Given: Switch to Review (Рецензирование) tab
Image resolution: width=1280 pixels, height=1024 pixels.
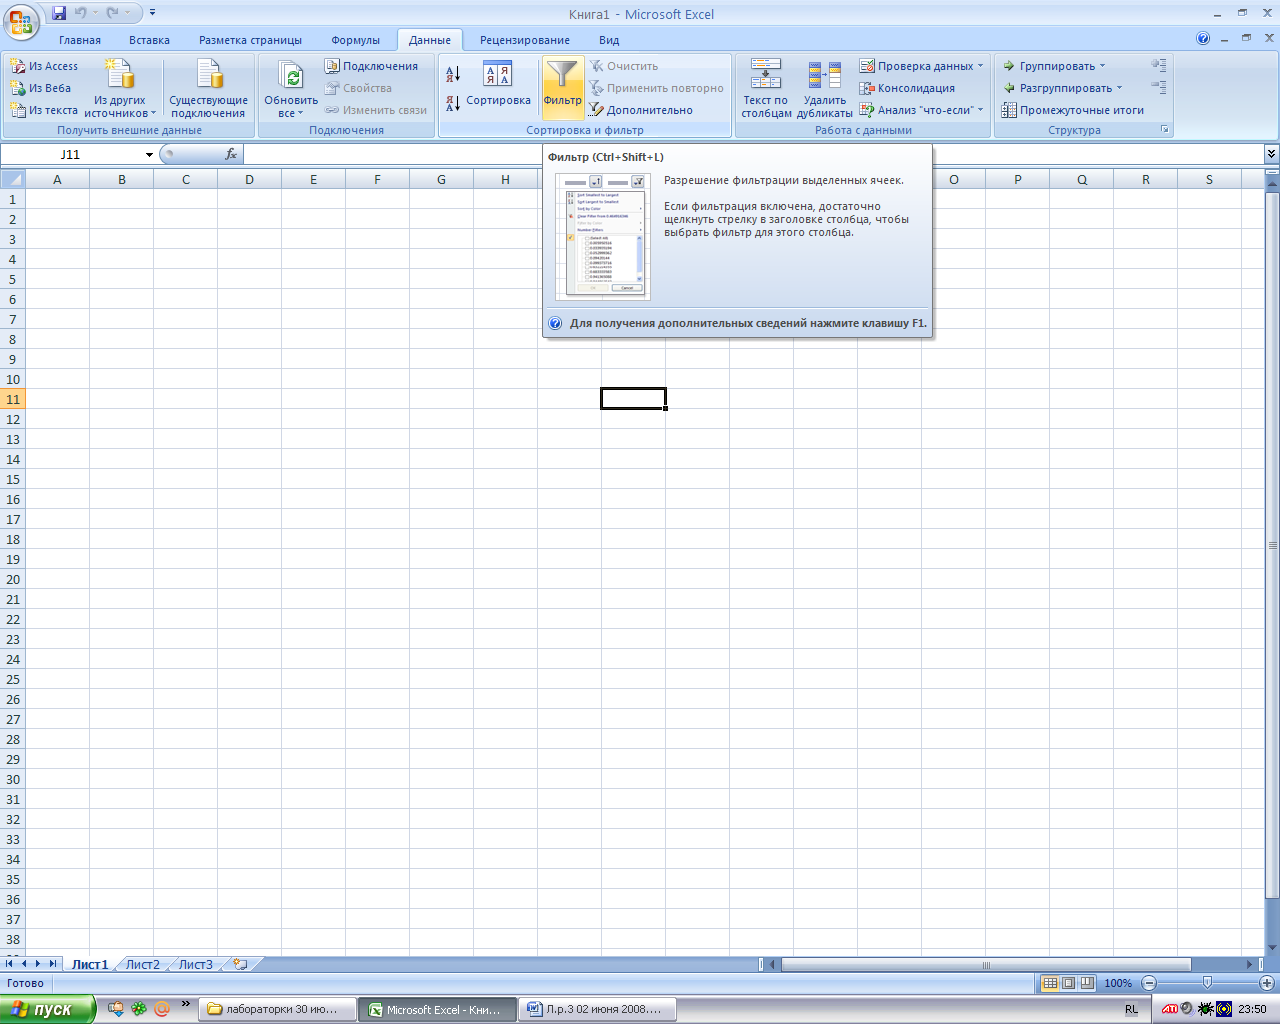Looking at the screenshot, I should click(x=525, y=40).
